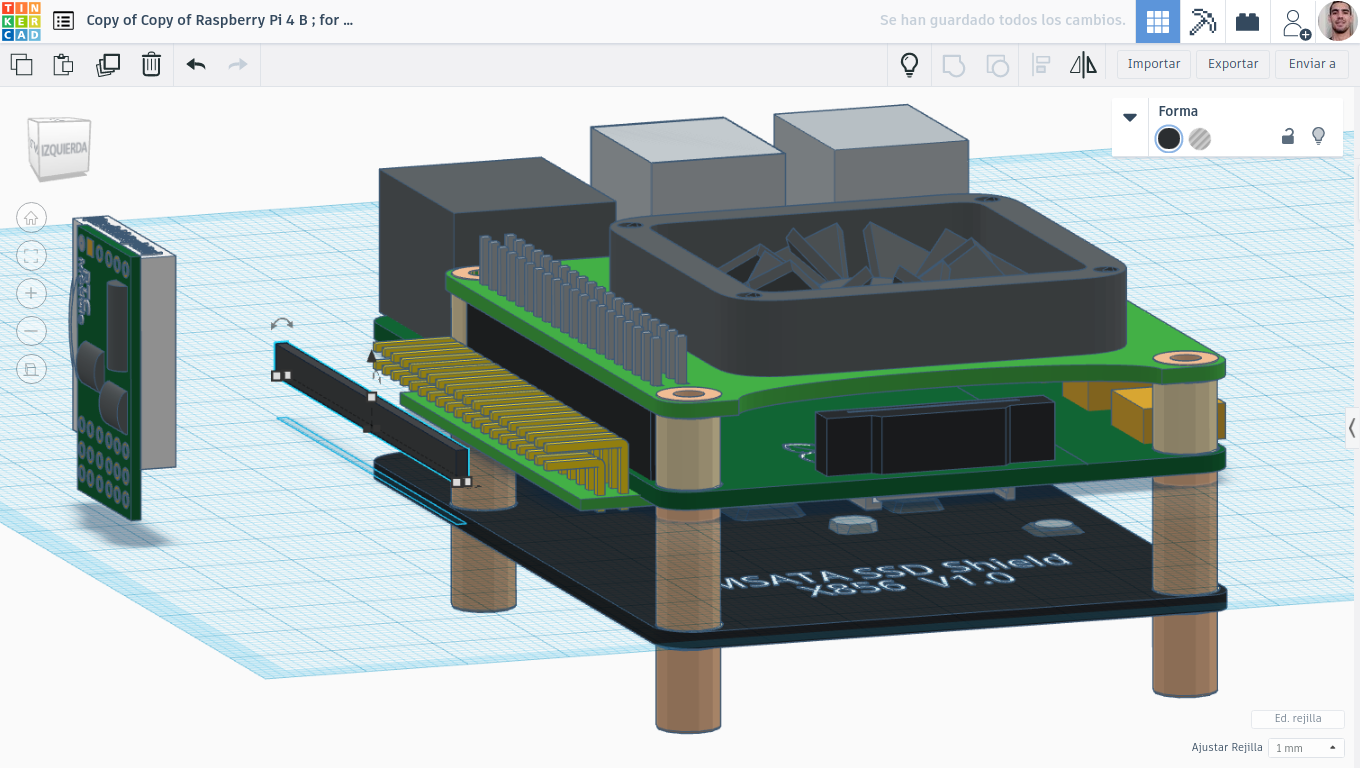Image resolution: width=1360 pixels, height=768 pixels.
Task: Open the user profile avatar
Action: click(1337, 21)
